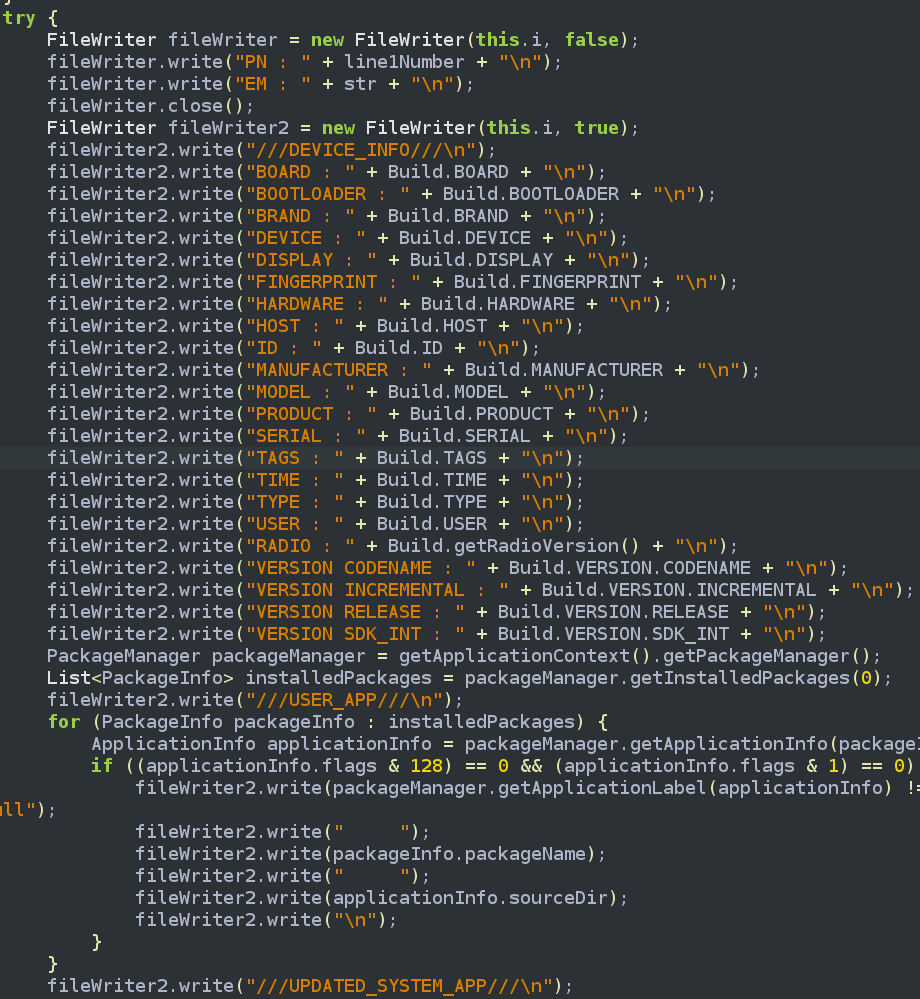920x999 pixels.
Task: Click the "///DEVICE_INFO///" string
Action: click(361, 150)
